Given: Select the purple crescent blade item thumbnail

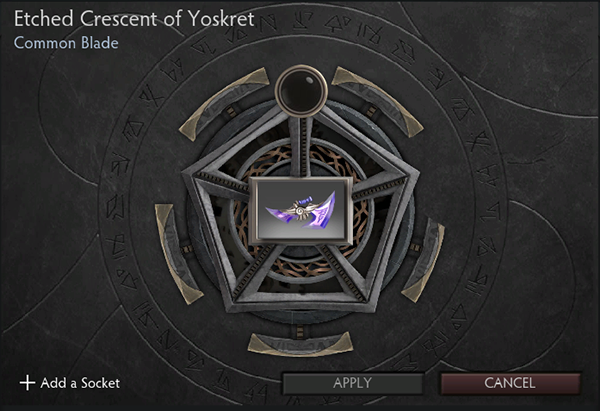Looking at the screenshot, I should tap(300, 211).
